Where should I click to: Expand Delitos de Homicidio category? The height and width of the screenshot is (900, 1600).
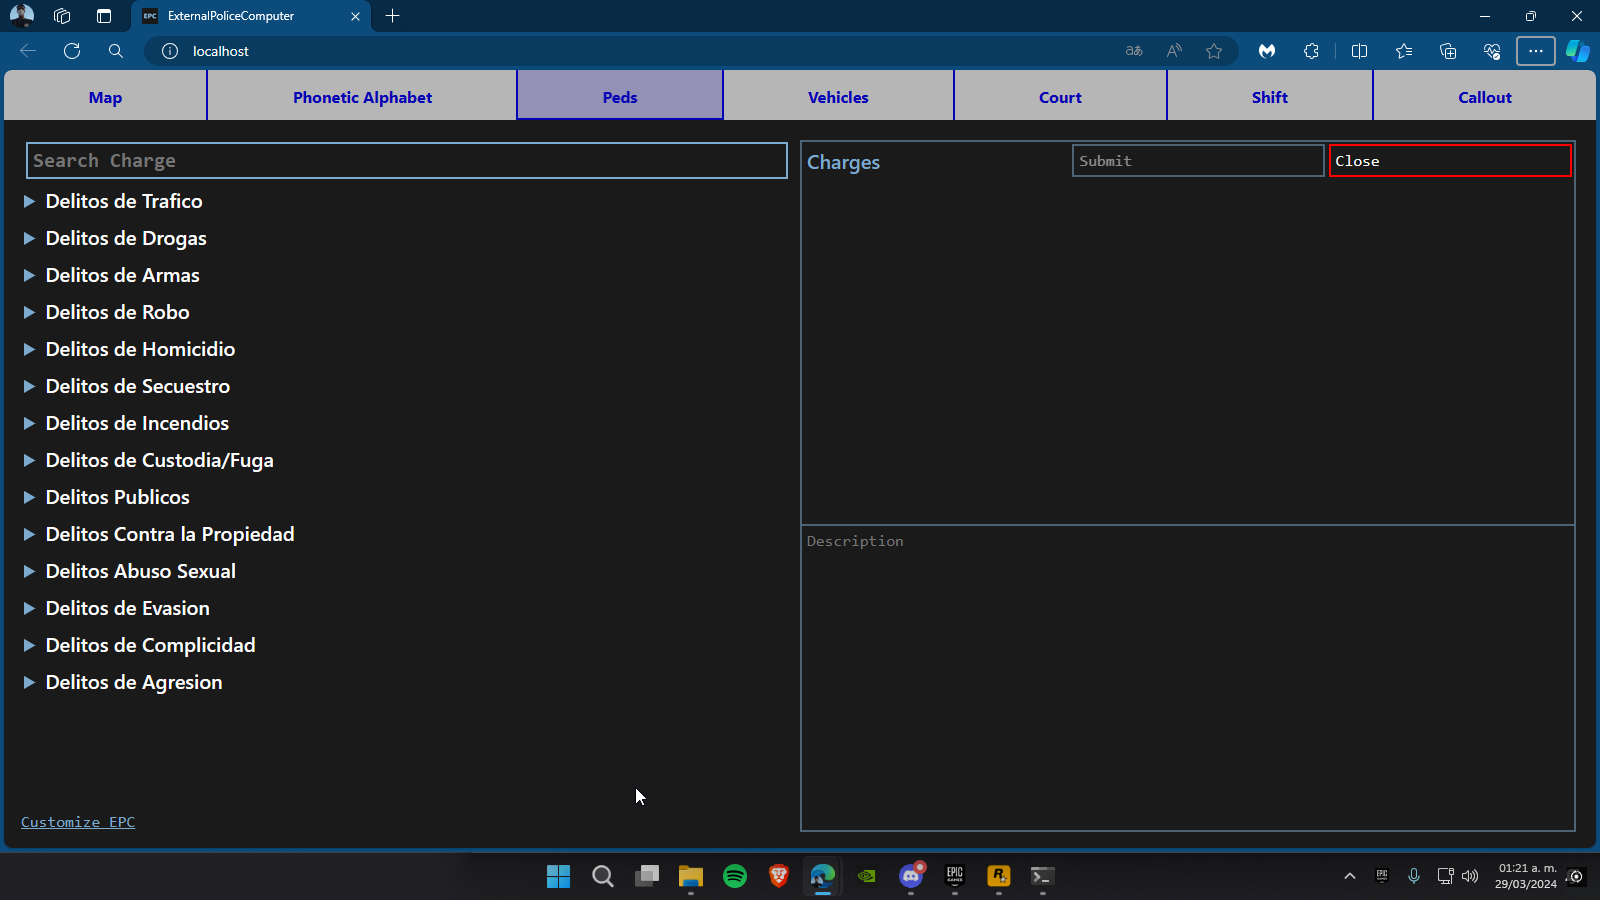(x=140, y=349)
